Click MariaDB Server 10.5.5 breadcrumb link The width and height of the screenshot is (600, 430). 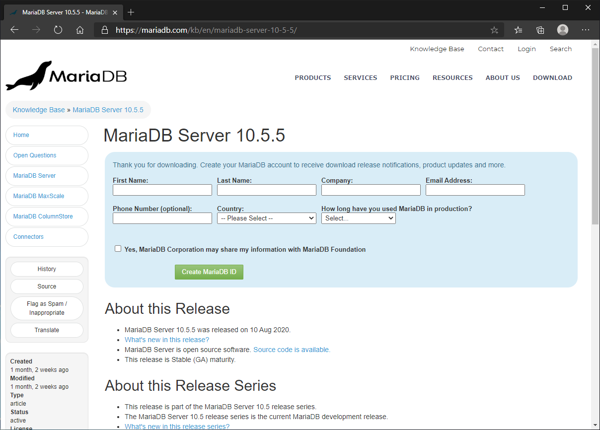(x=108, y=110)
